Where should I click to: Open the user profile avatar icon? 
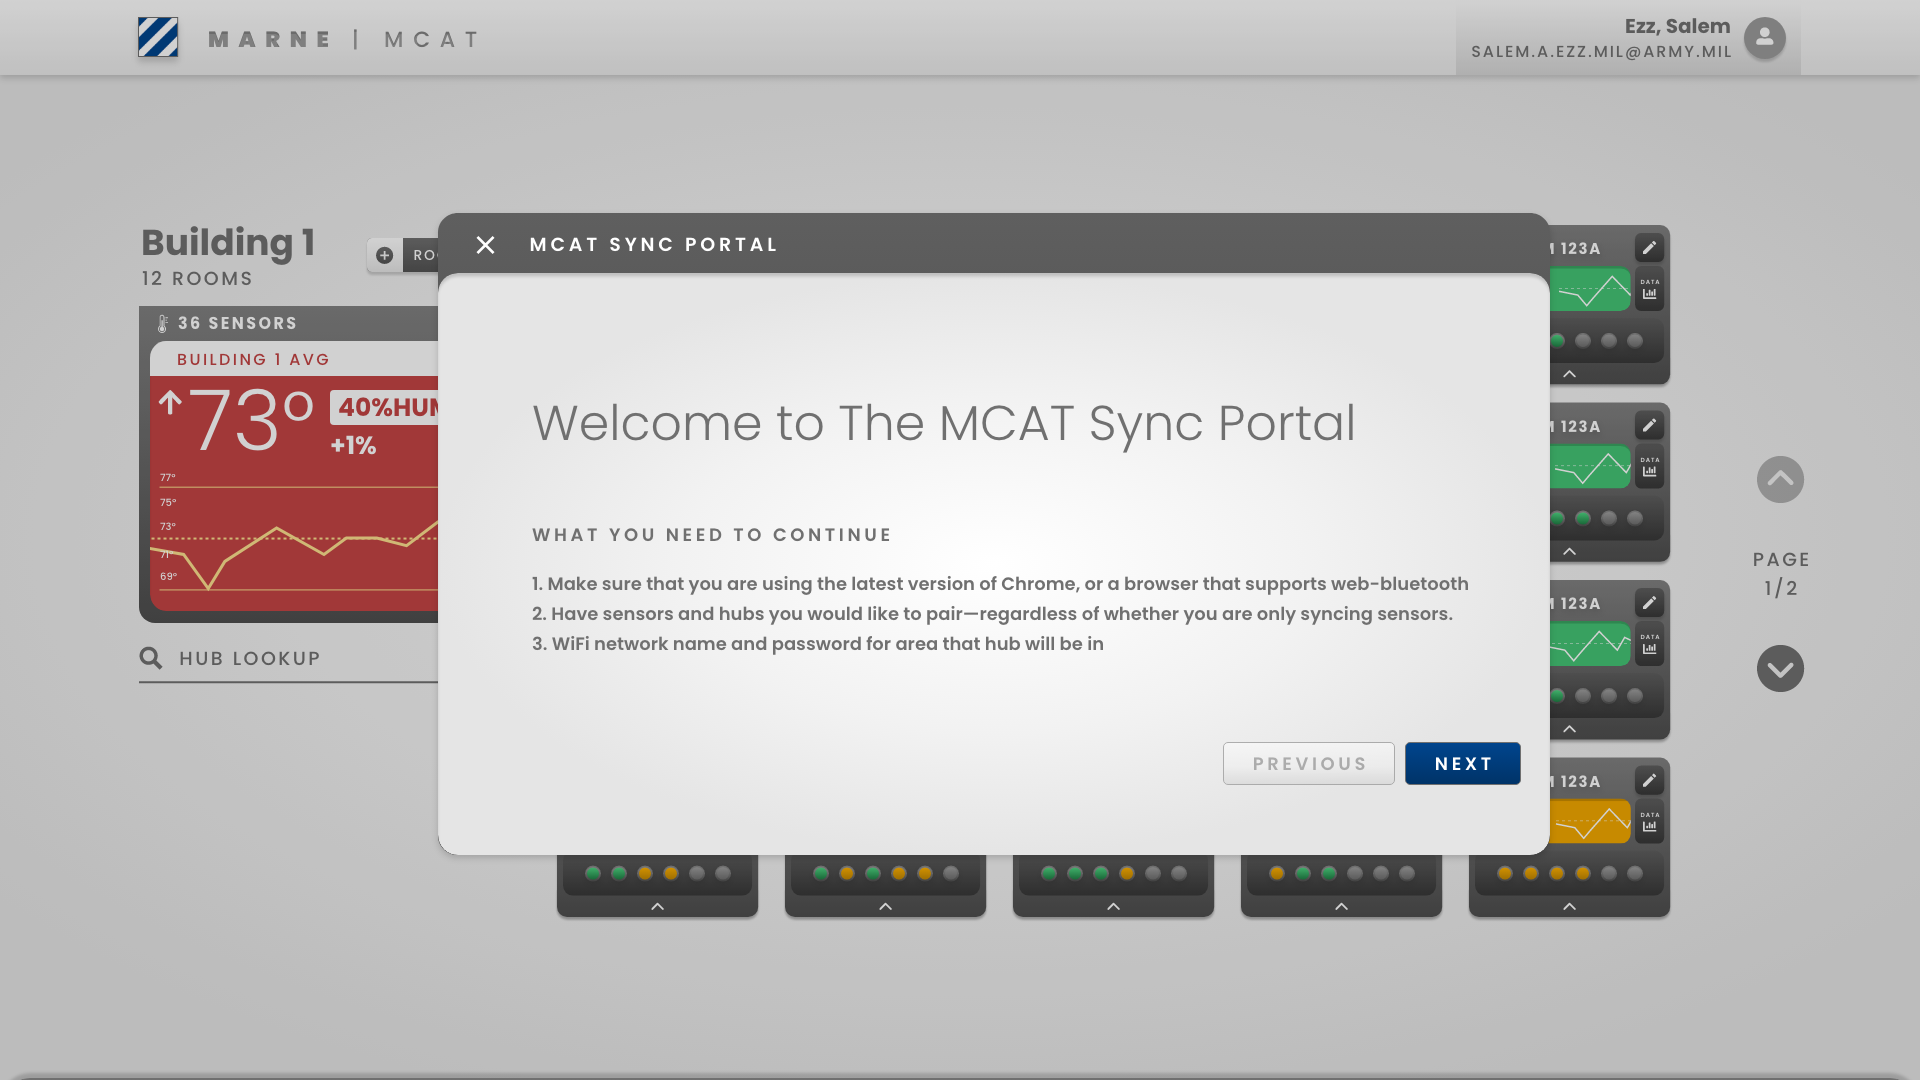coord(1764,38)
